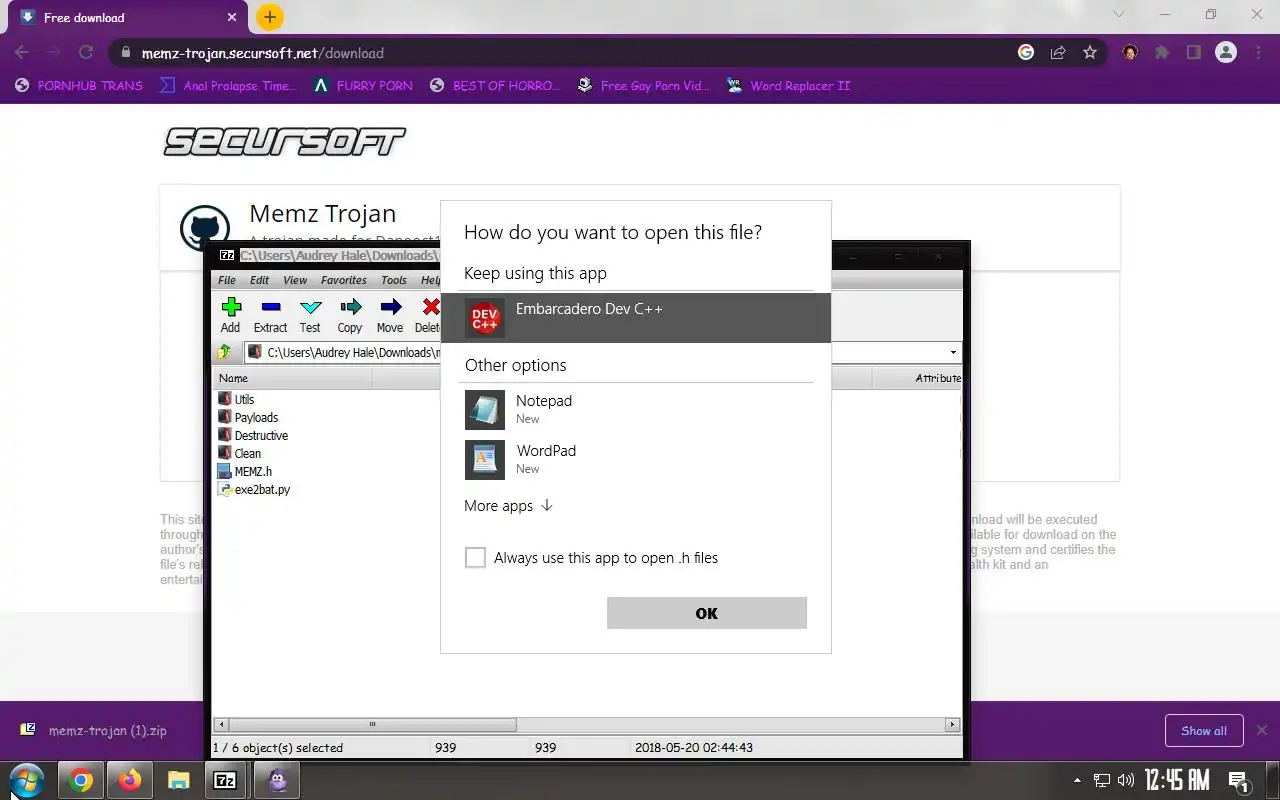Click the 7-Zip Add toolbar icon

tap(231, 308)
